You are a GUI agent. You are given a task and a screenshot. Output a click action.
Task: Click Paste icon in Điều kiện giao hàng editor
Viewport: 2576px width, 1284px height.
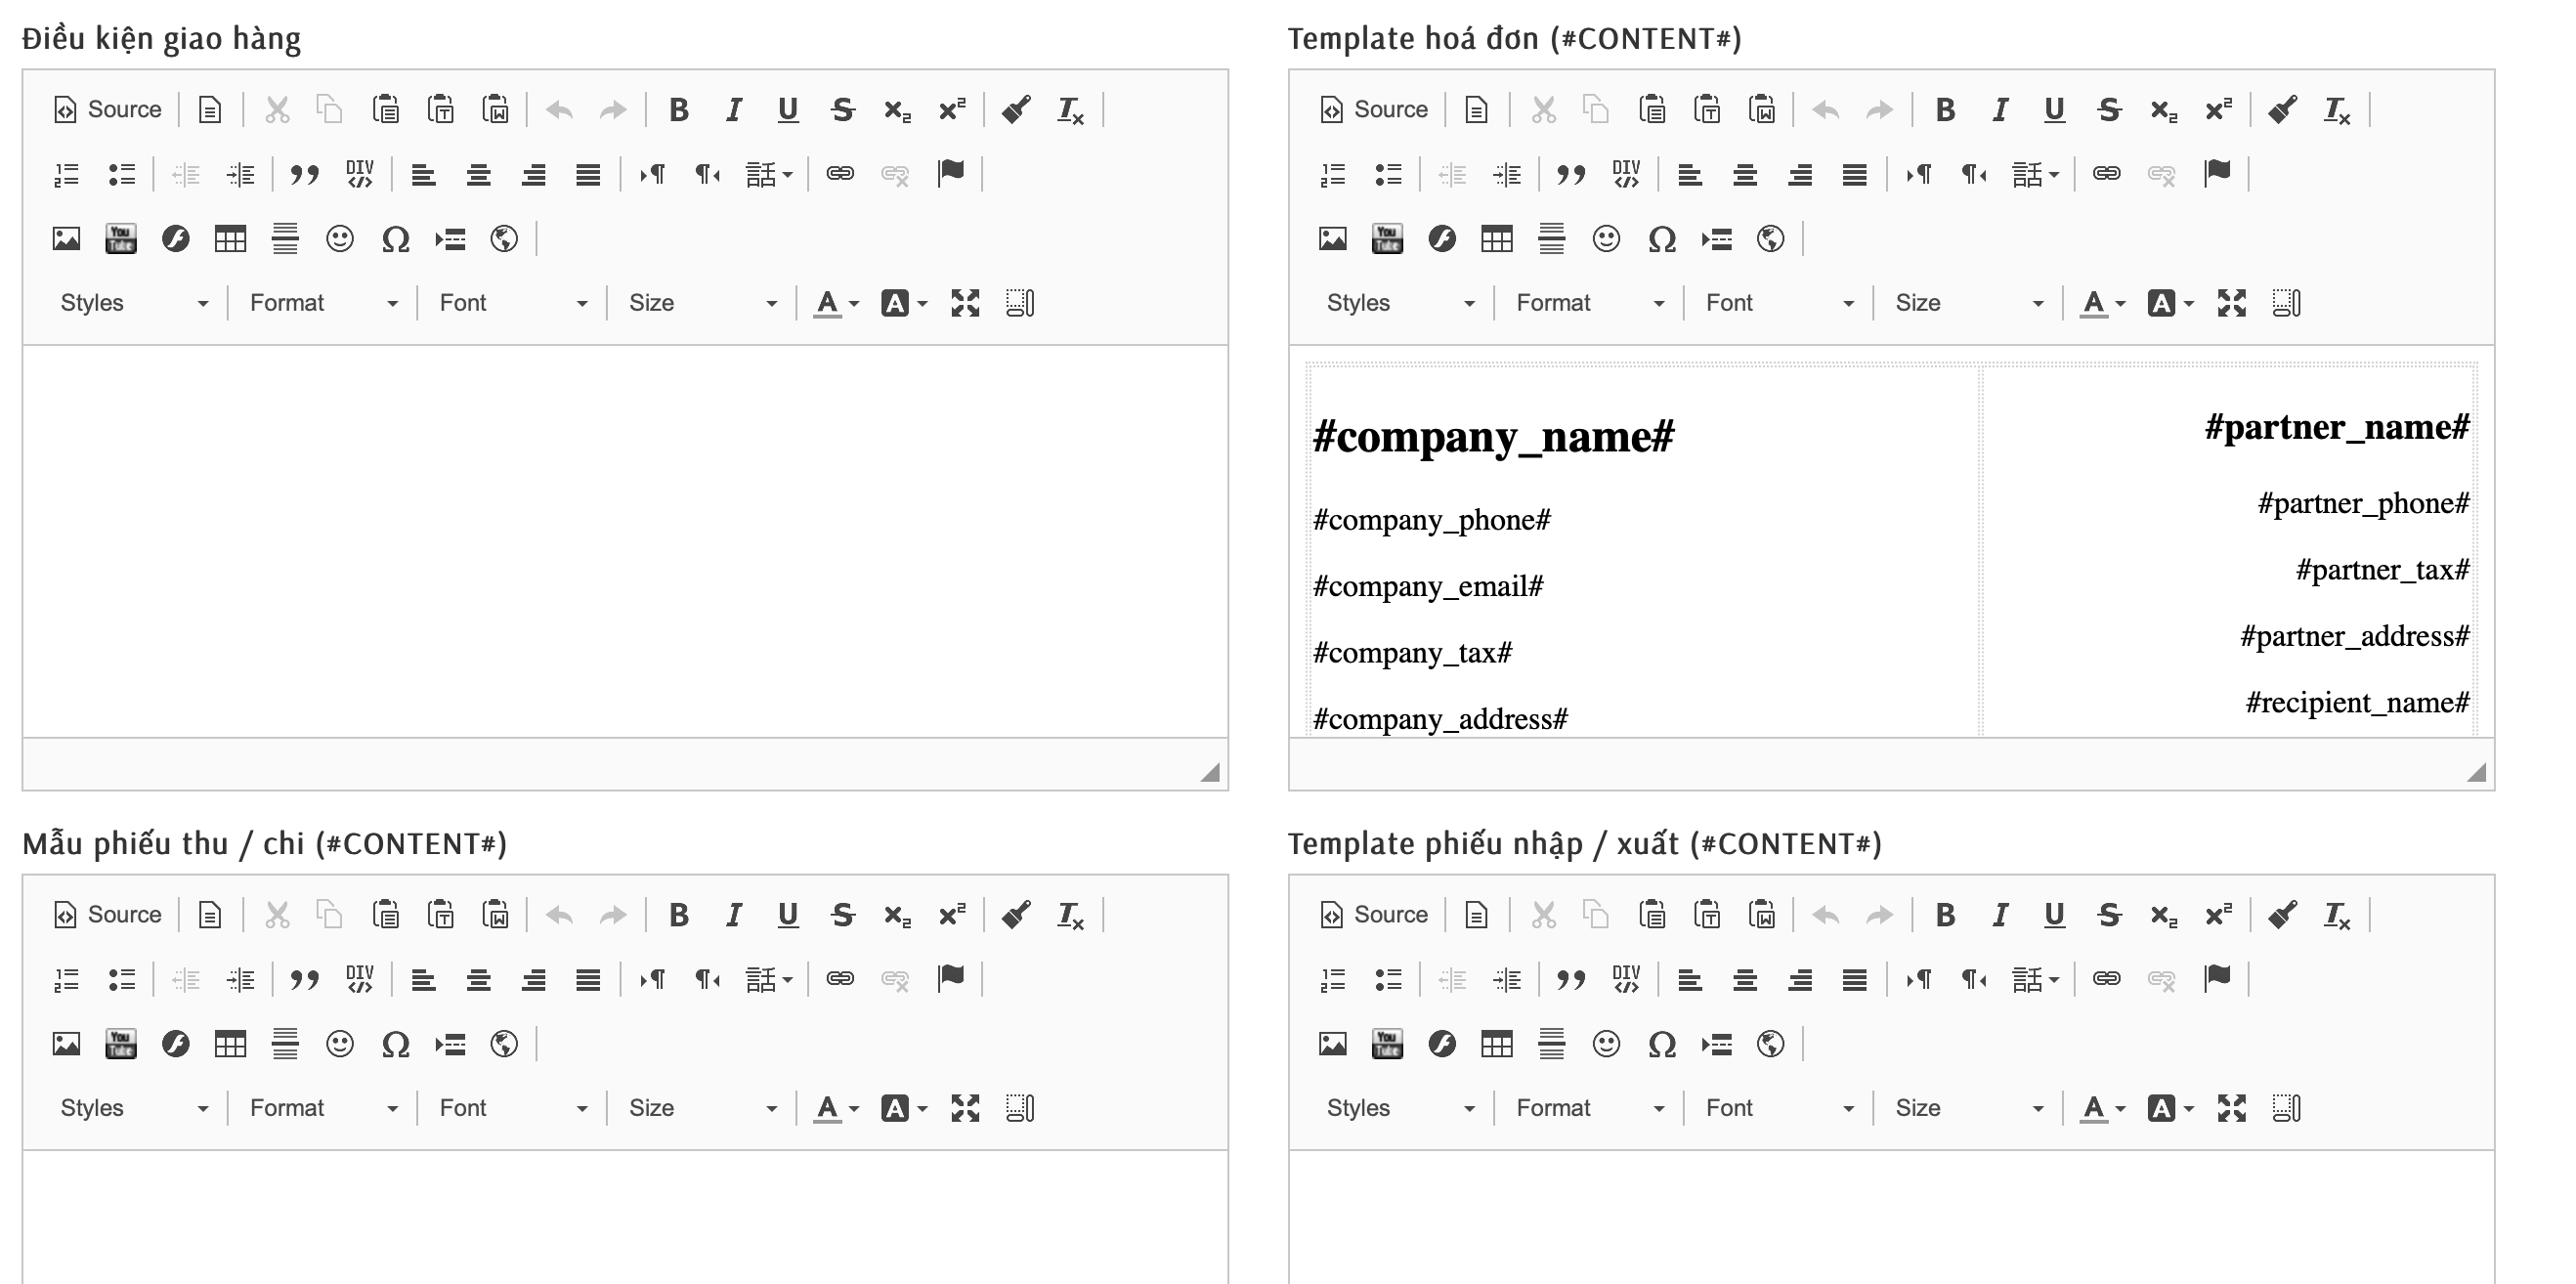(x=386, y=109)
